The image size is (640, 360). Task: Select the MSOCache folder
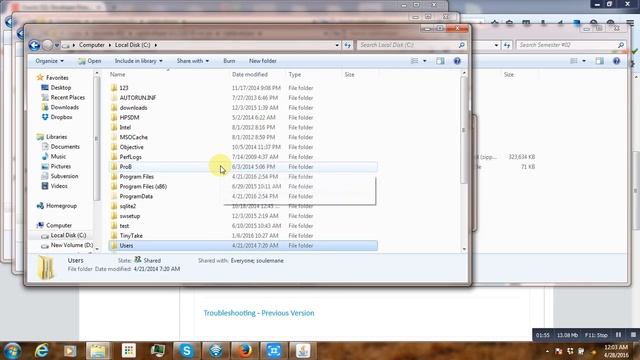coord(133,137)
